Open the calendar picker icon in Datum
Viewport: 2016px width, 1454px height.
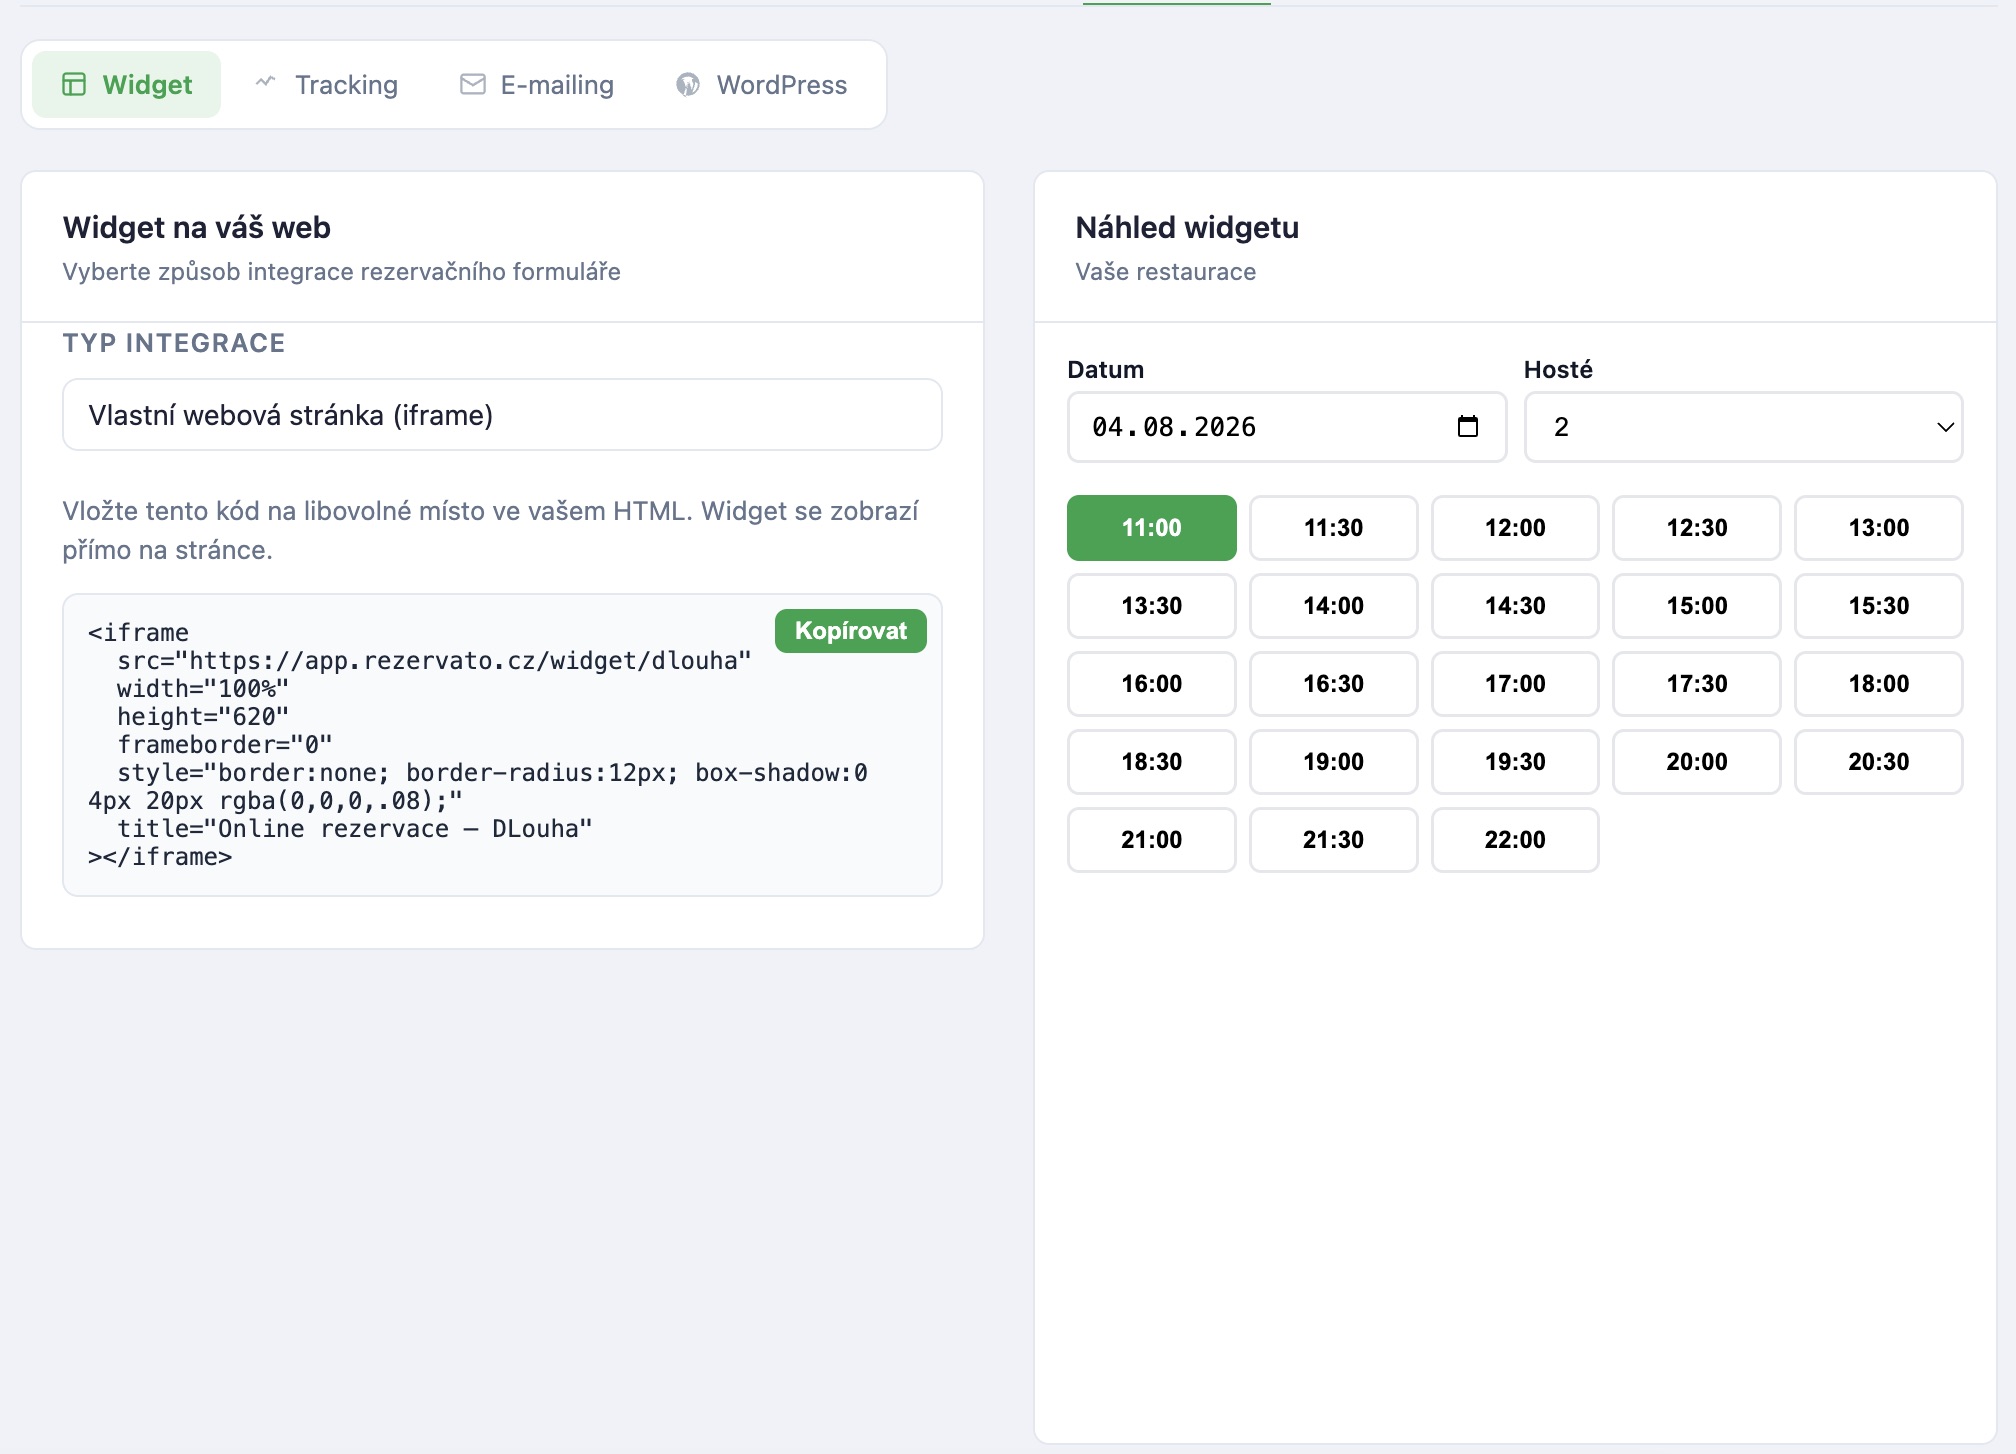(1467, 427)
